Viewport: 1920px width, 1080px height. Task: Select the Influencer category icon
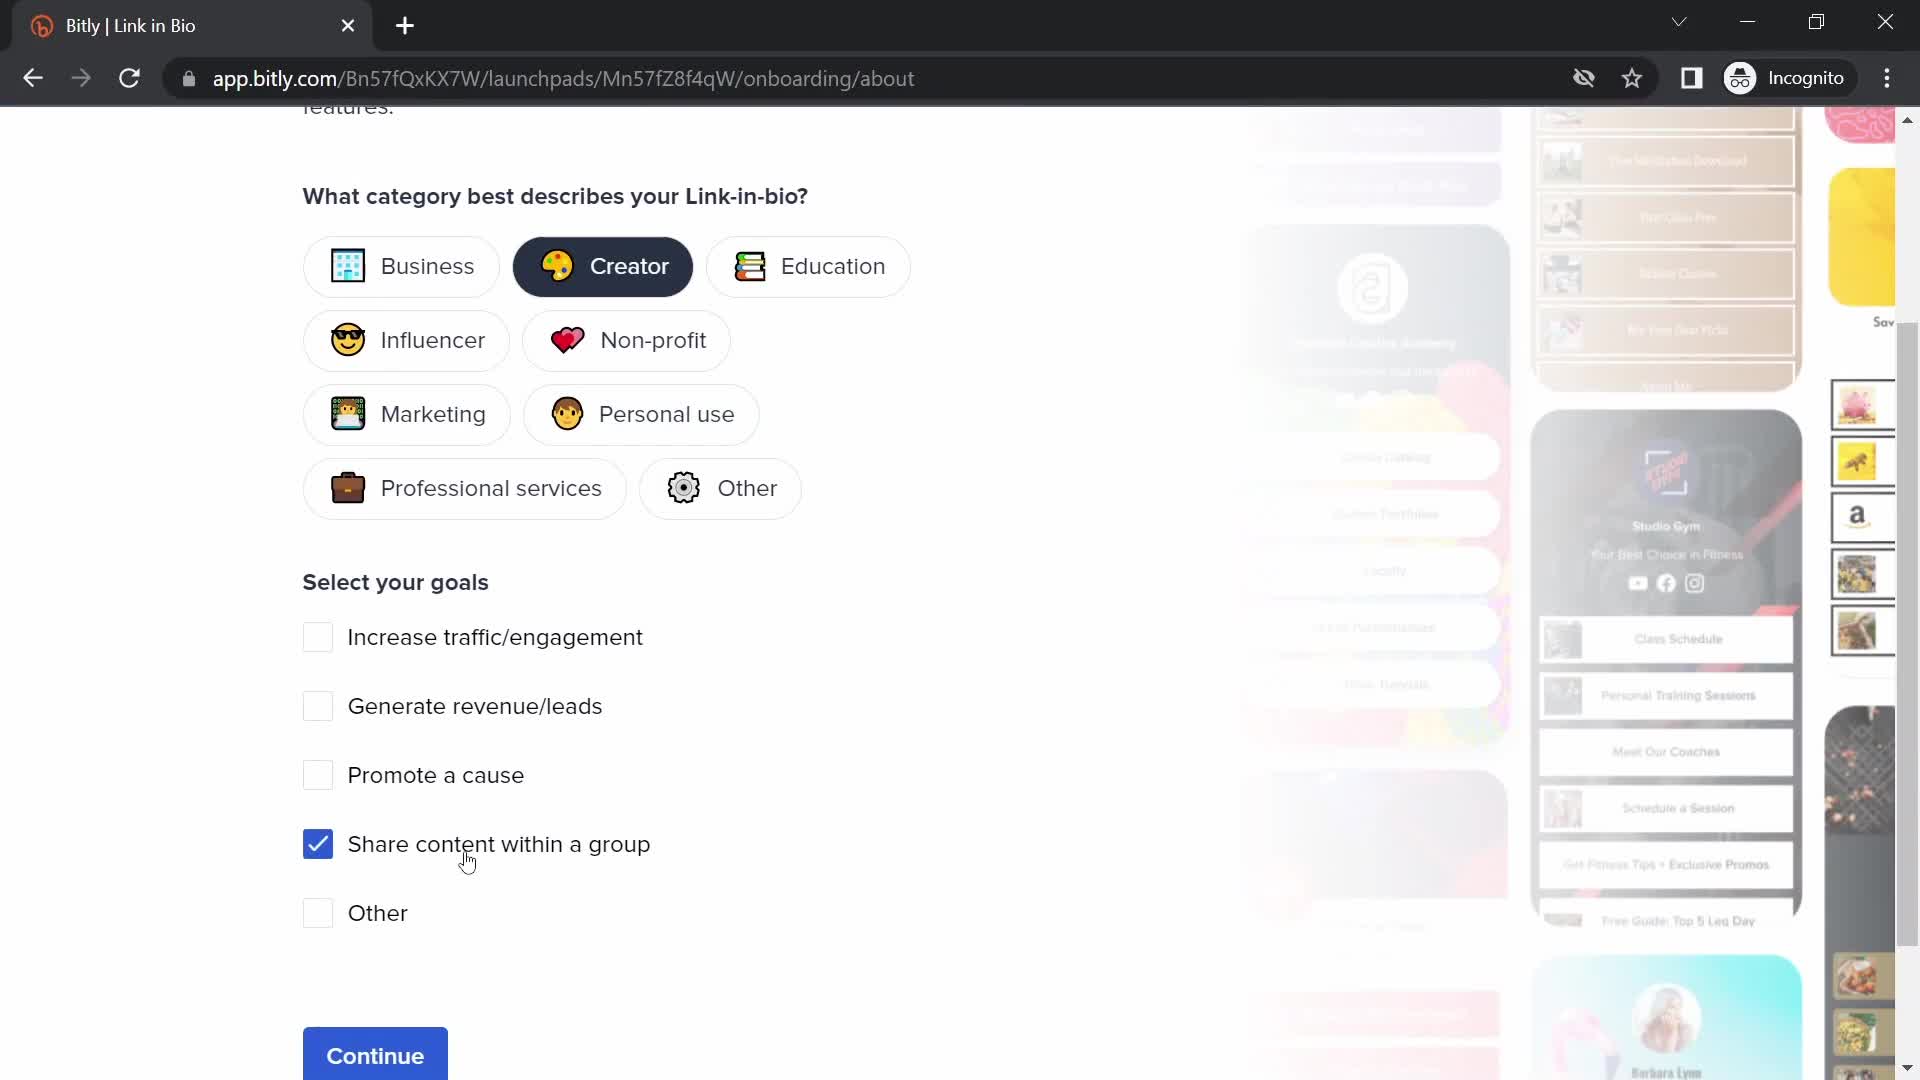point(347,340)
